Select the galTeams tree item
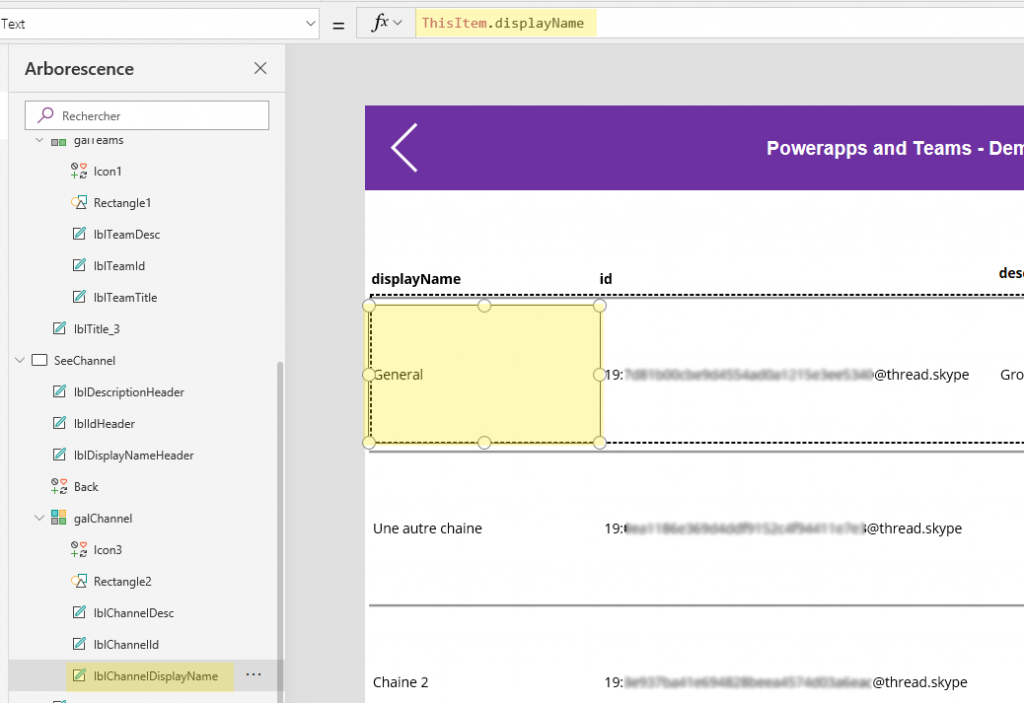 point(99,140)
